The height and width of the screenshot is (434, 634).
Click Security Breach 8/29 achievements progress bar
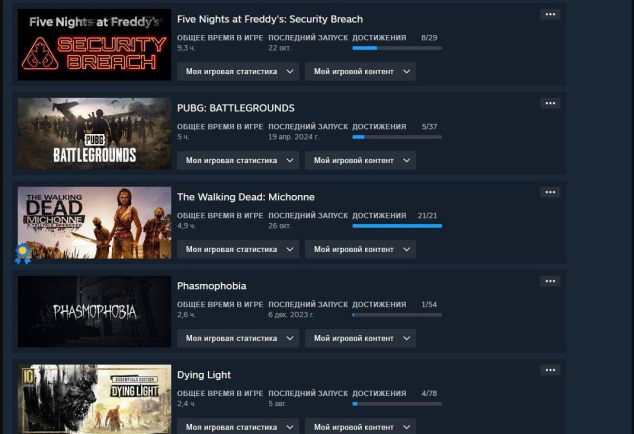coord(397,48)
